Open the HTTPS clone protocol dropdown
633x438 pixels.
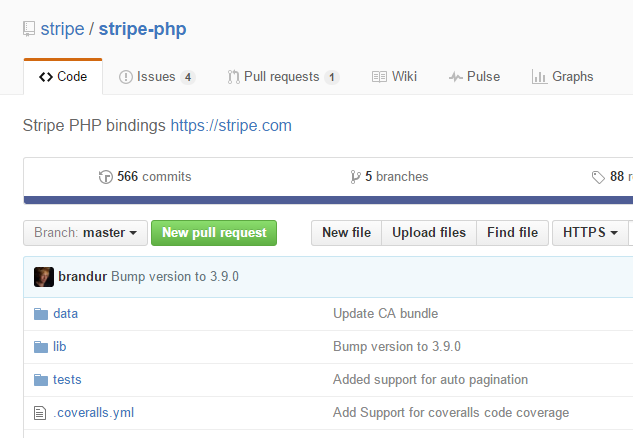[x=590, y=233]
